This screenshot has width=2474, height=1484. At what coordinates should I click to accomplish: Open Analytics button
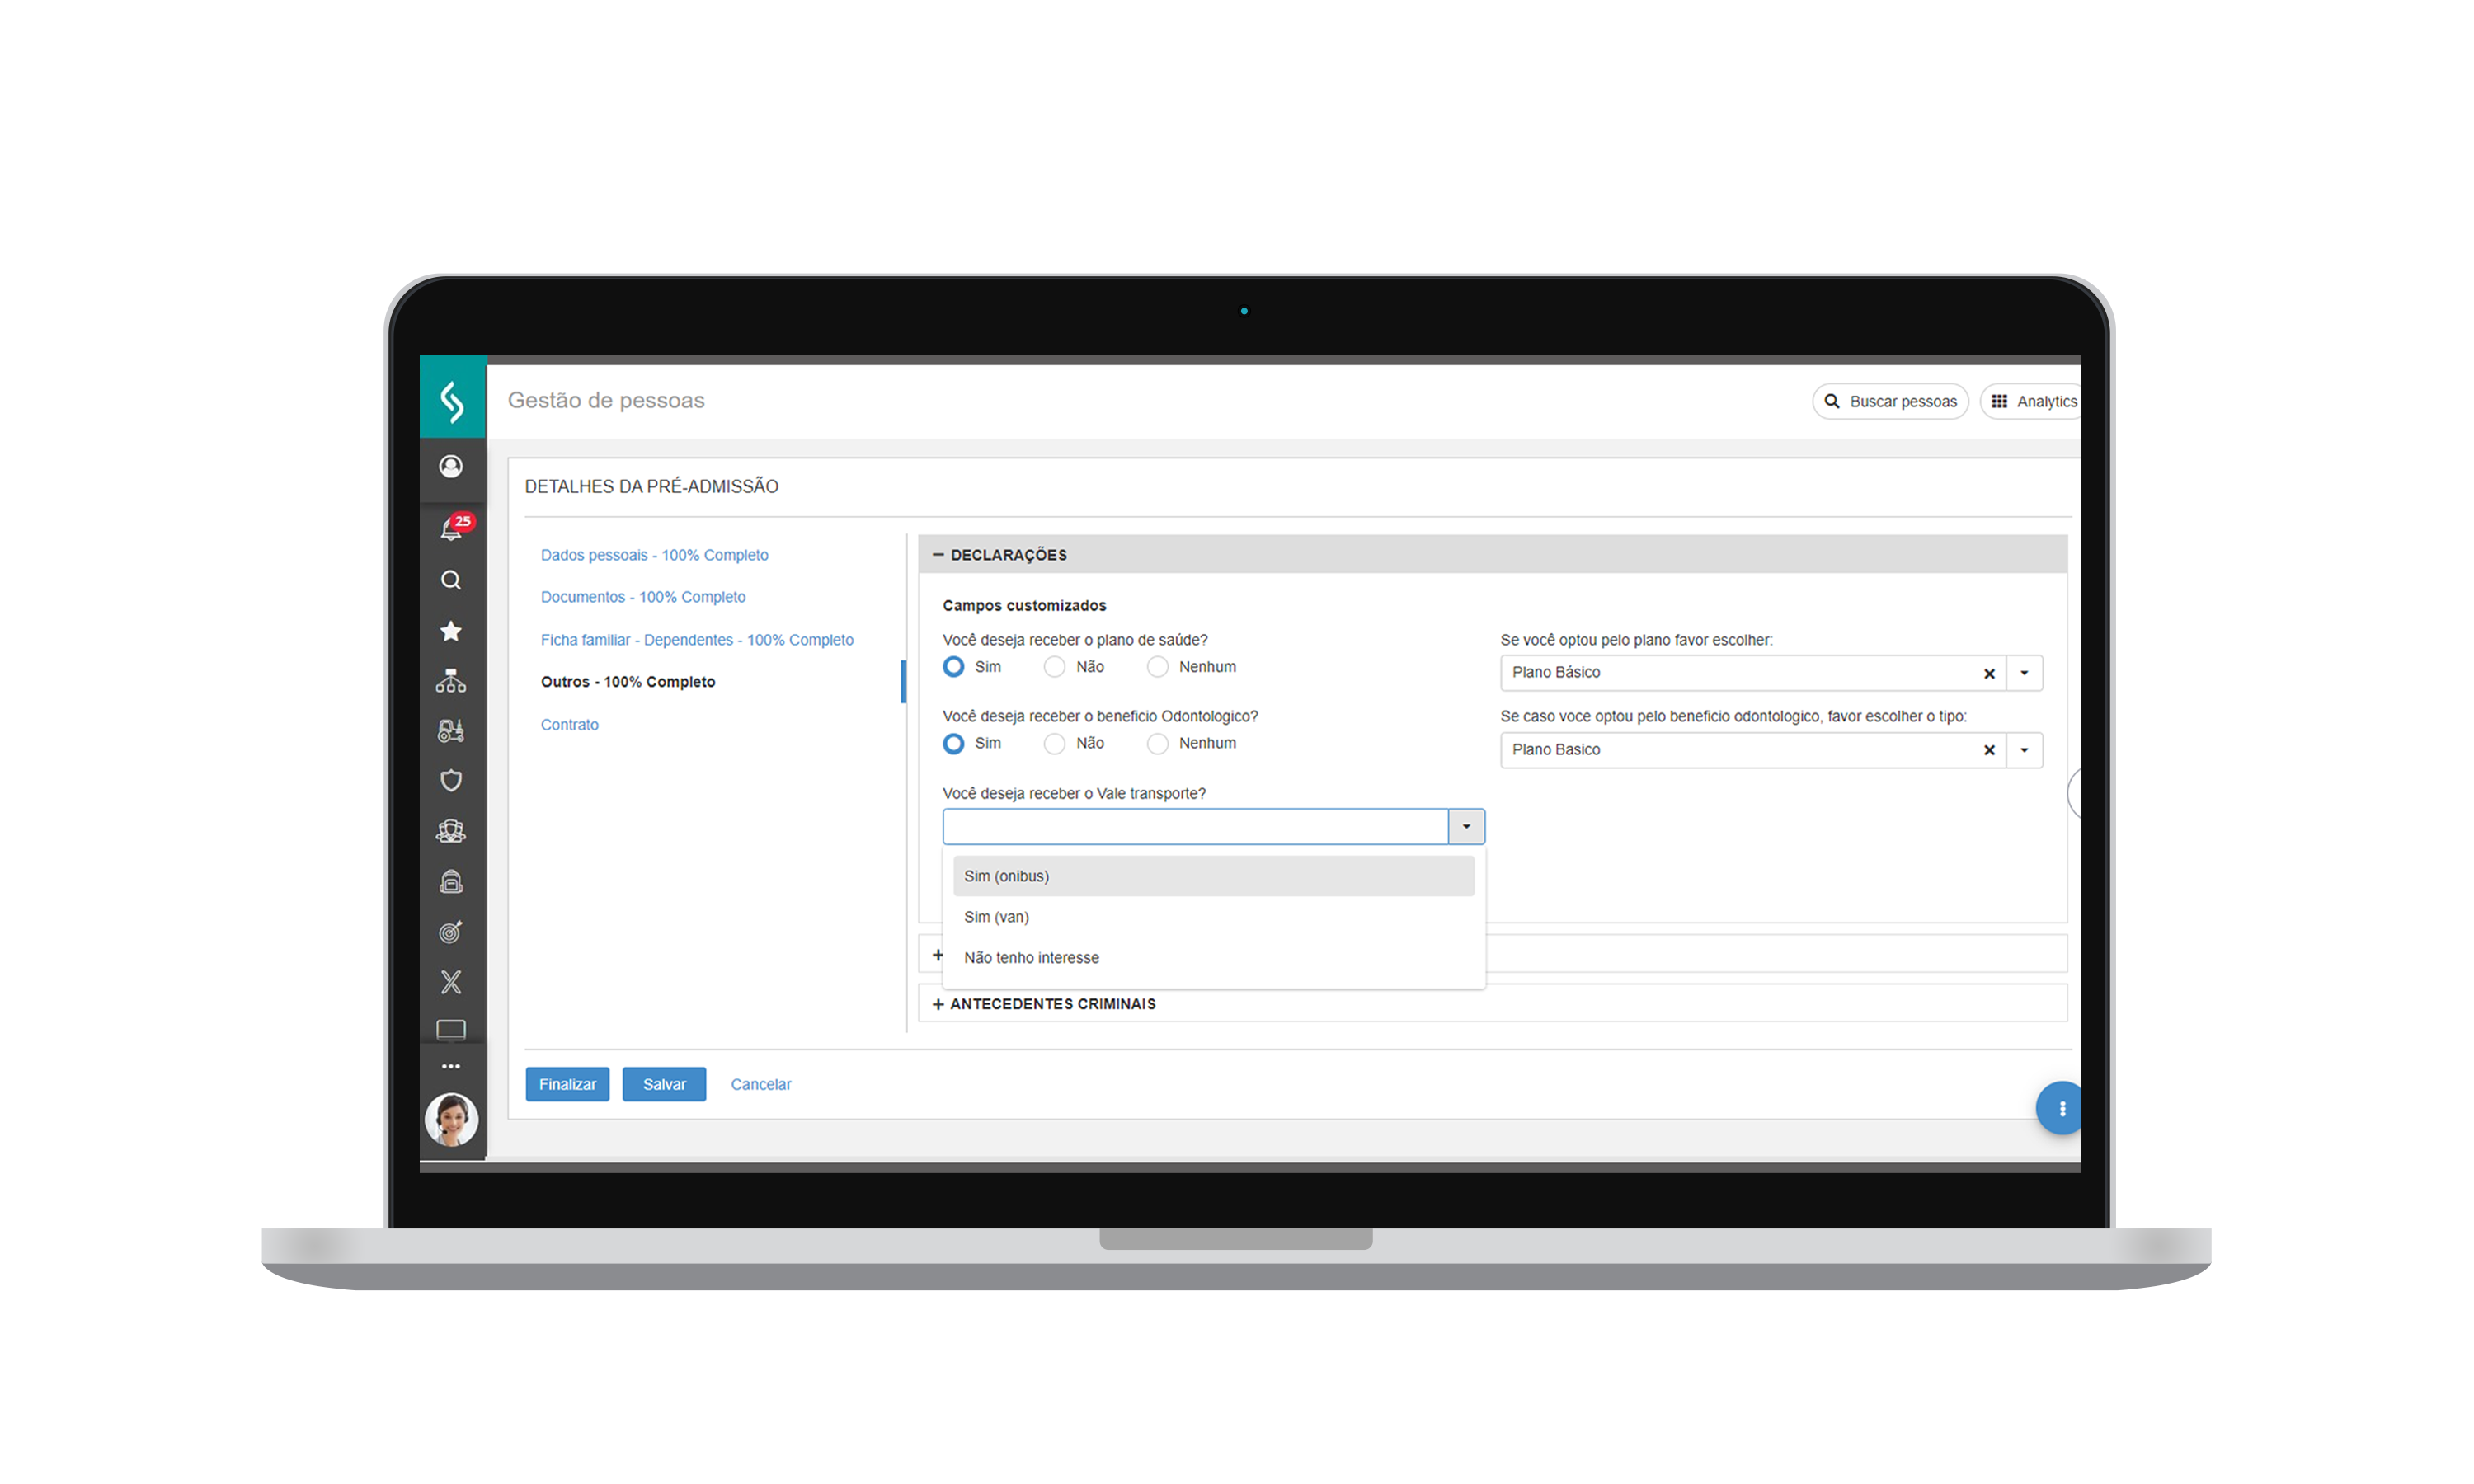click(x=2031, y=401)
